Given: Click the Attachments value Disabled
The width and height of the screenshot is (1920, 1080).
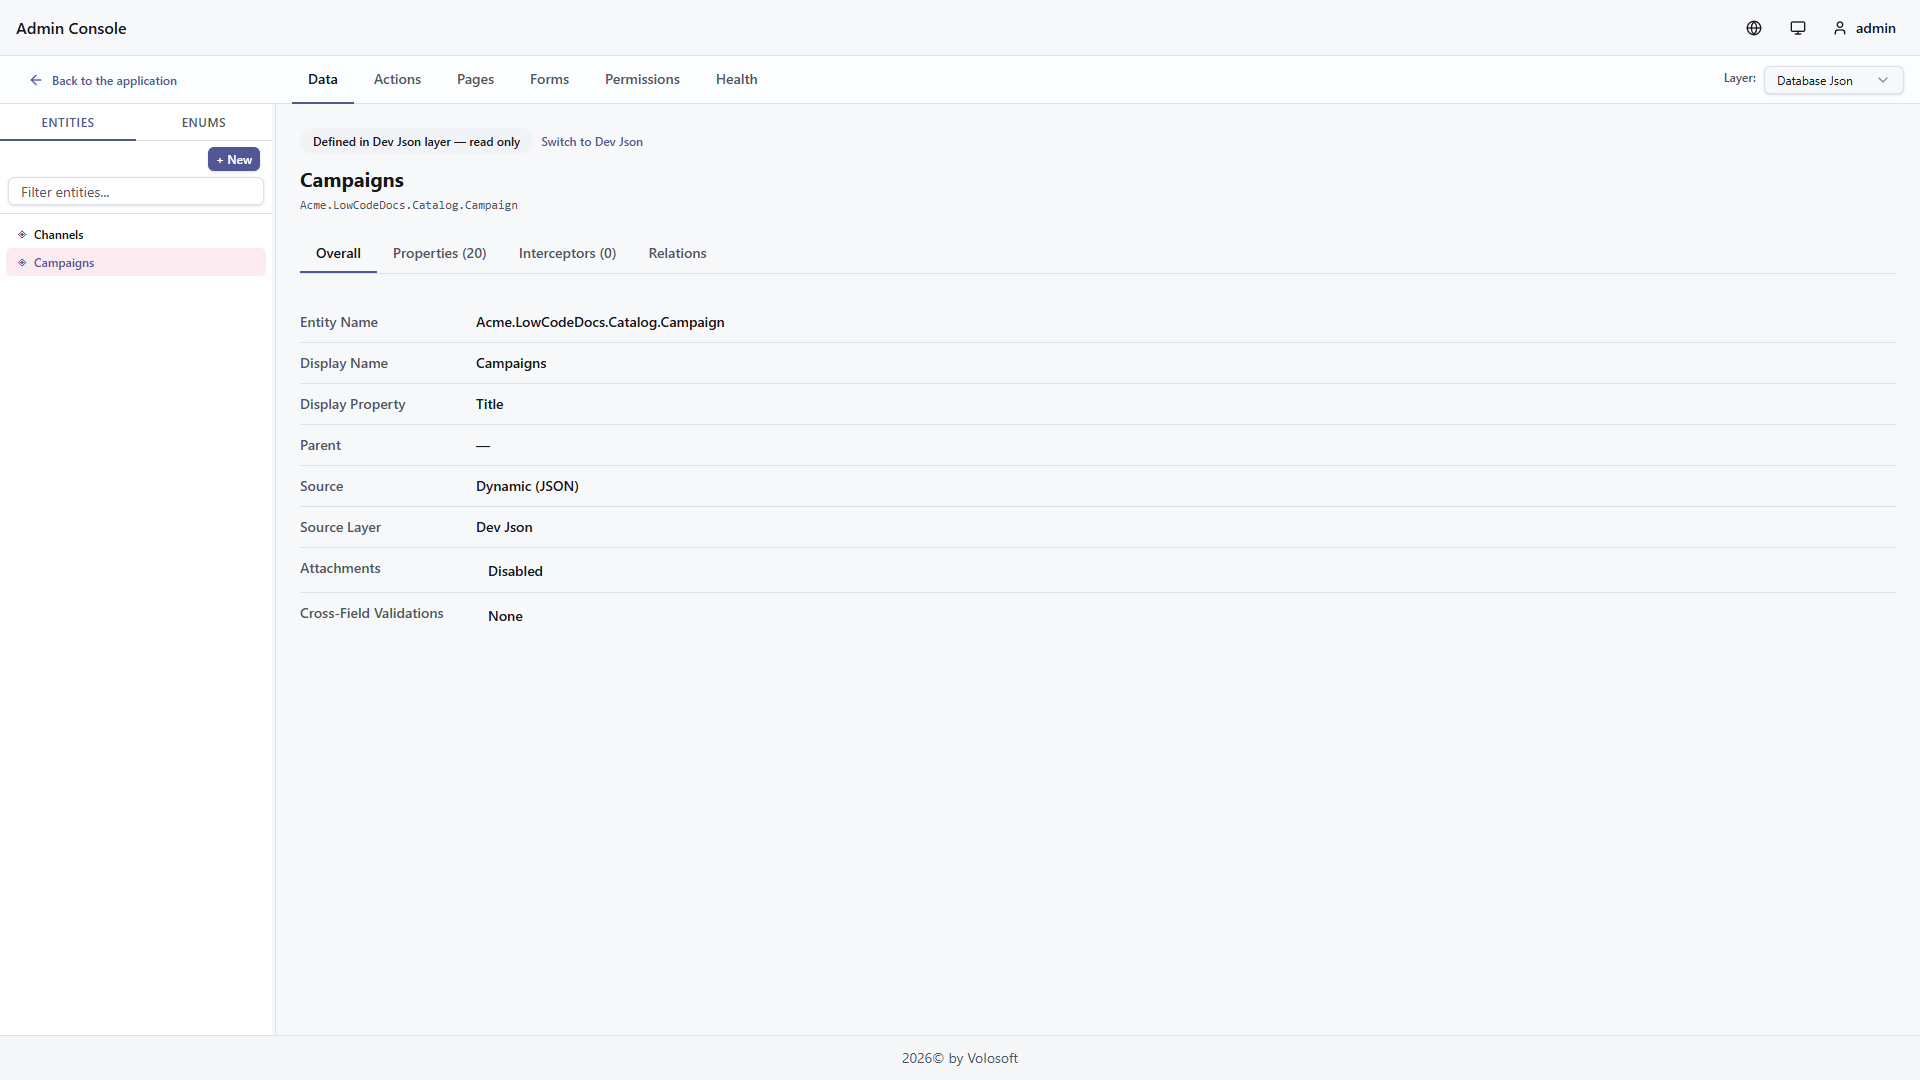Looking at the screenshot, I should (515, 571).
